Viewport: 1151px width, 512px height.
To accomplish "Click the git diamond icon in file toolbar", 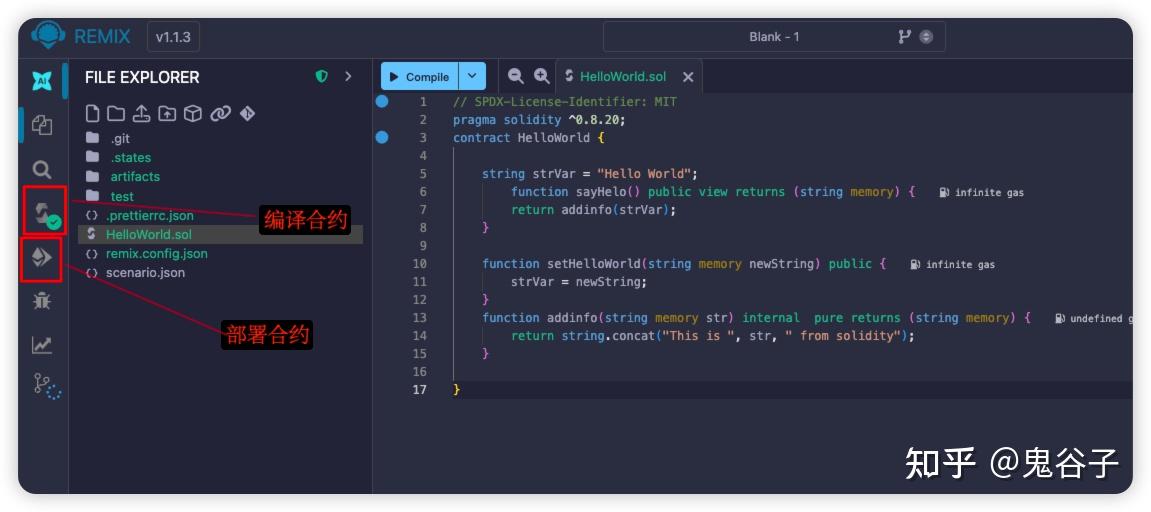I will (x=247, y=113).
